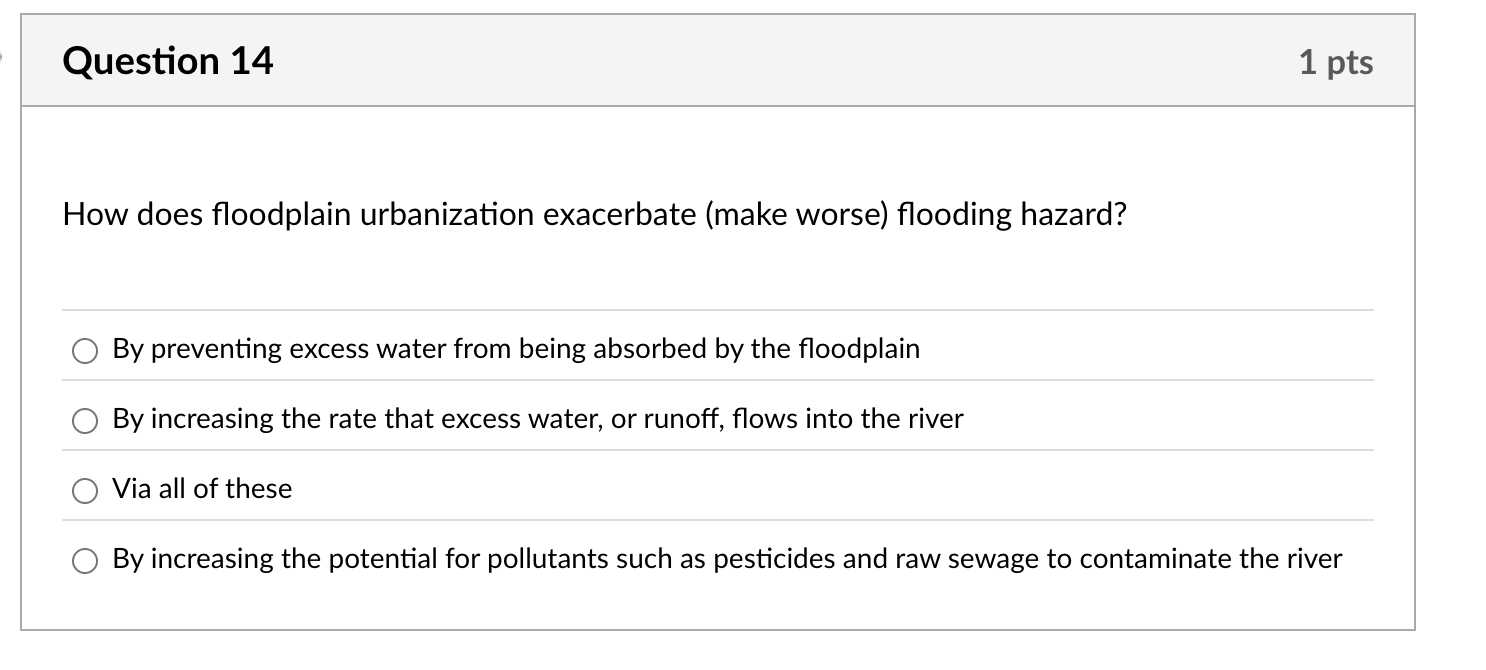This screenshot has height=670, width=1486.
Task: Click the 'Question 14' header title
Action: (166, 60)
